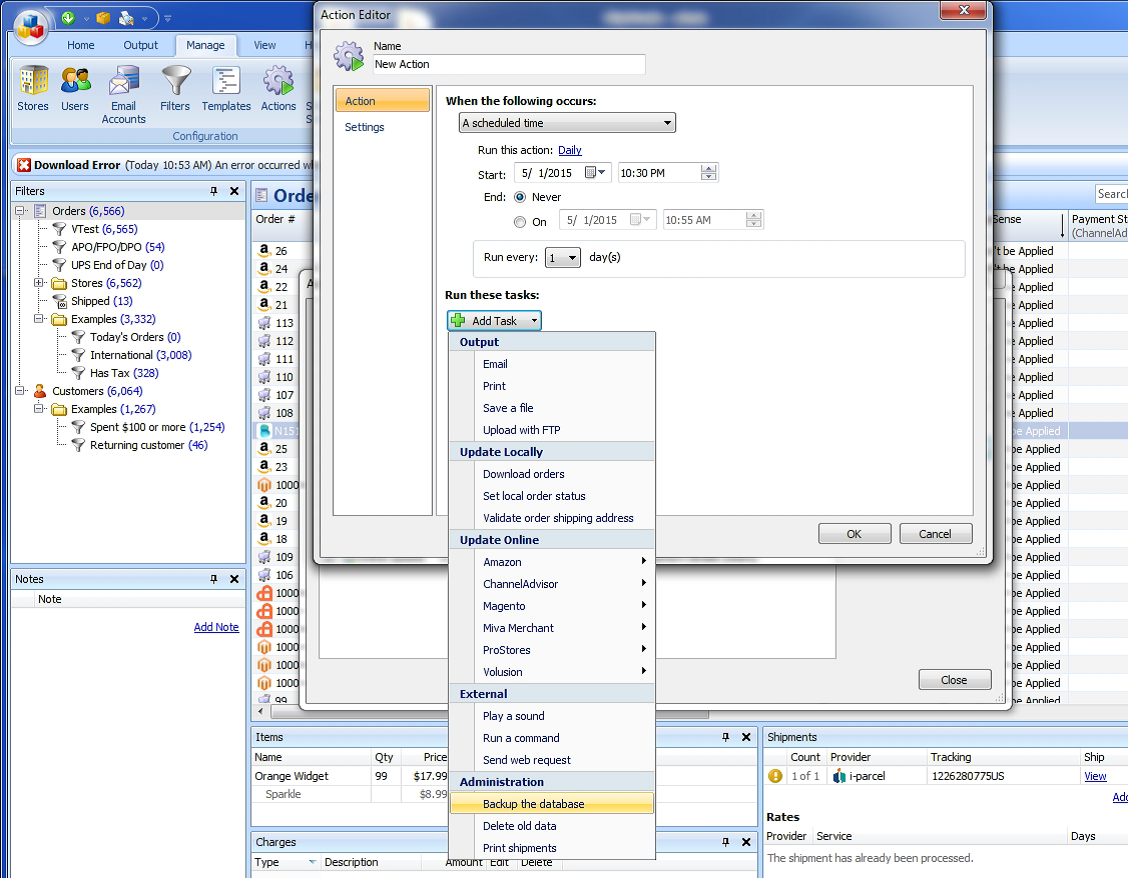The width and height of the screenshot is (1128, 878).
Task: Click Cancel in the Action Editor
Action: (x=935, y=534)
